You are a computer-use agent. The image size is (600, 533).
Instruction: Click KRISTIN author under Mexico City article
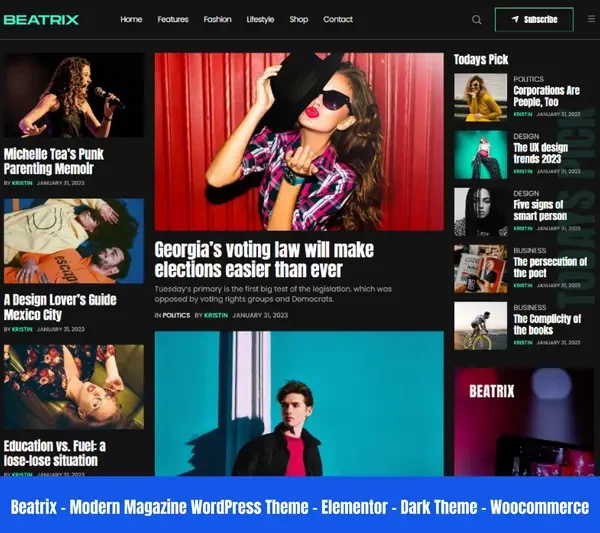(22, 329)
